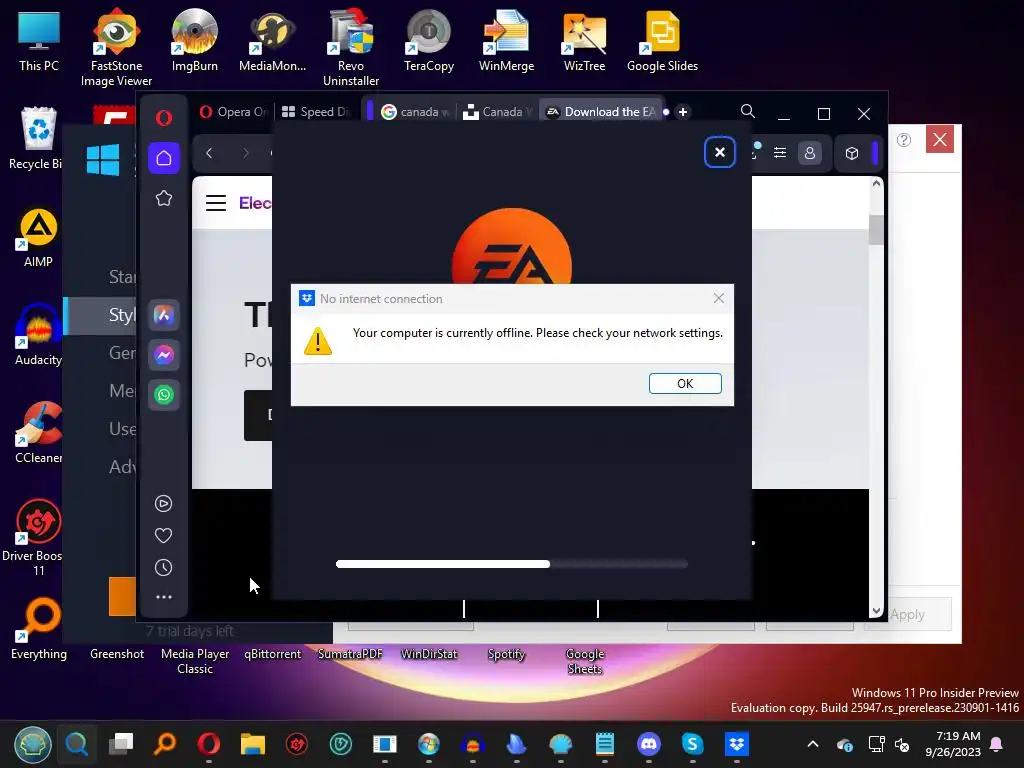Open MediaMonkey desktop shortcut
This screenshot has height=768, width=1024.
coord(272,40)
